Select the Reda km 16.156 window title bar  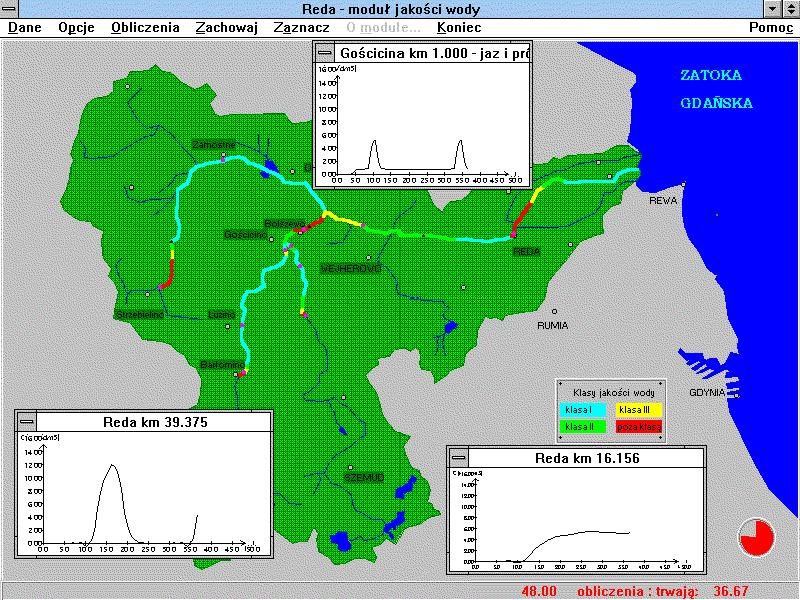click(587, 458)
